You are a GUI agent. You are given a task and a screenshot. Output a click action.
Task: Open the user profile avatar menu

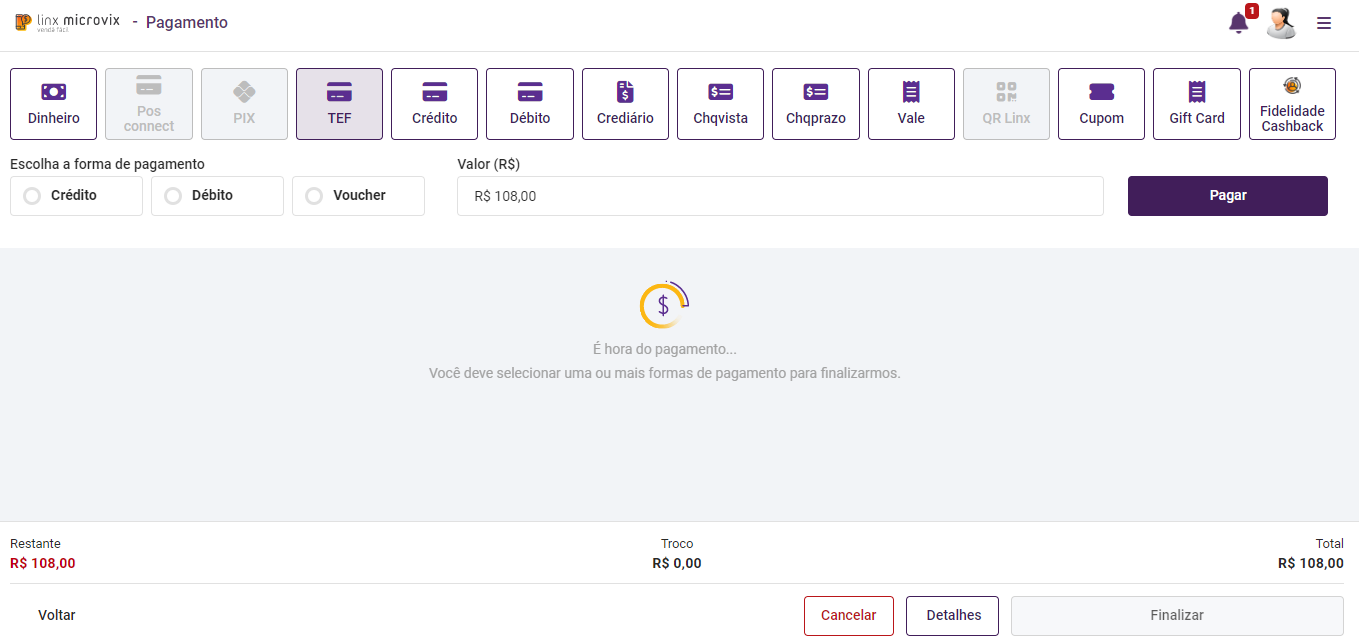pyautogui.click(x=1281, y=23)
